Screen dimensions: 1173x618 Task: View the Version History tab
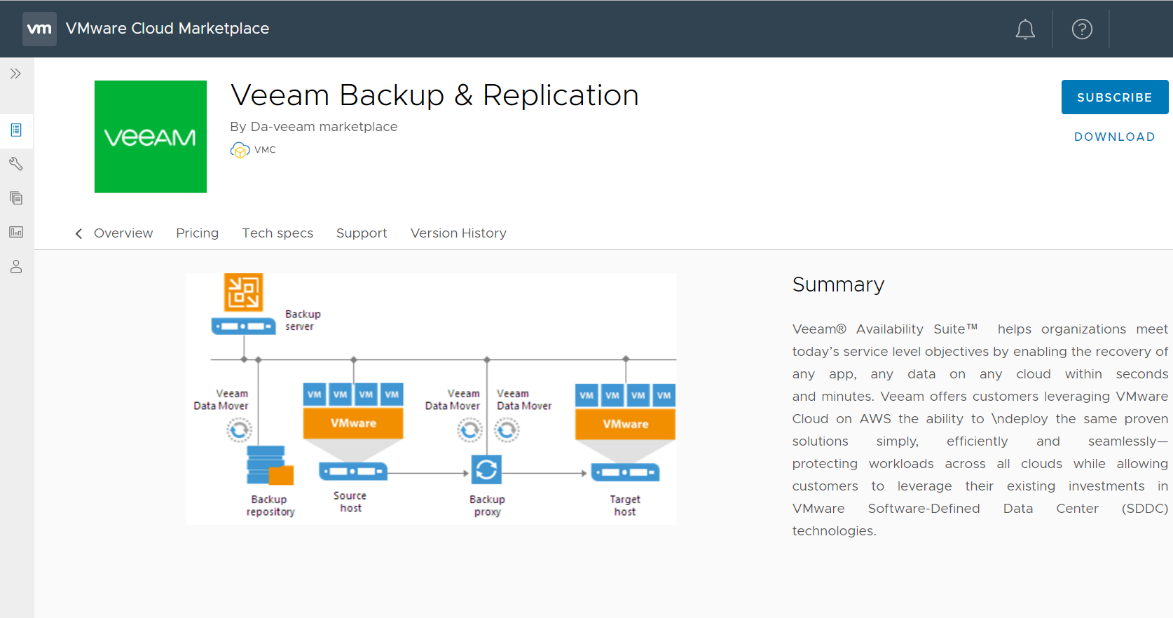pyautogui.click(x=459, y=233)
